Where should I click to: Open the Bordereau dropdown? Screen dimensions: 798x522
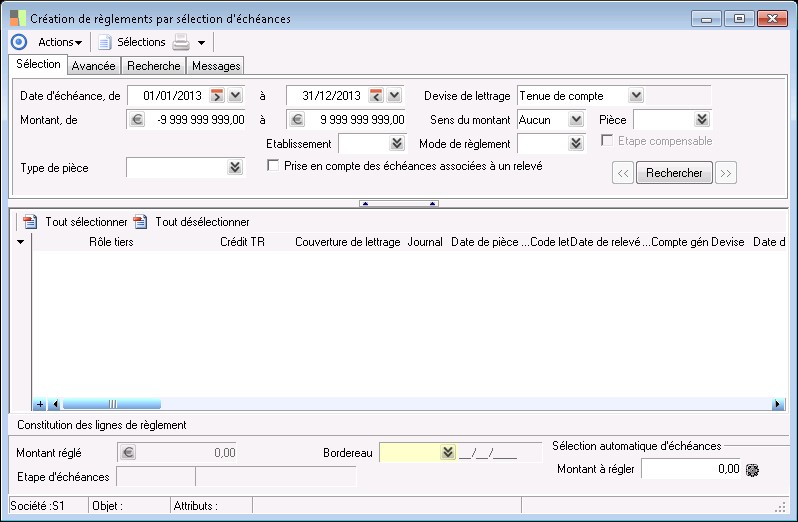pos(447,452)
